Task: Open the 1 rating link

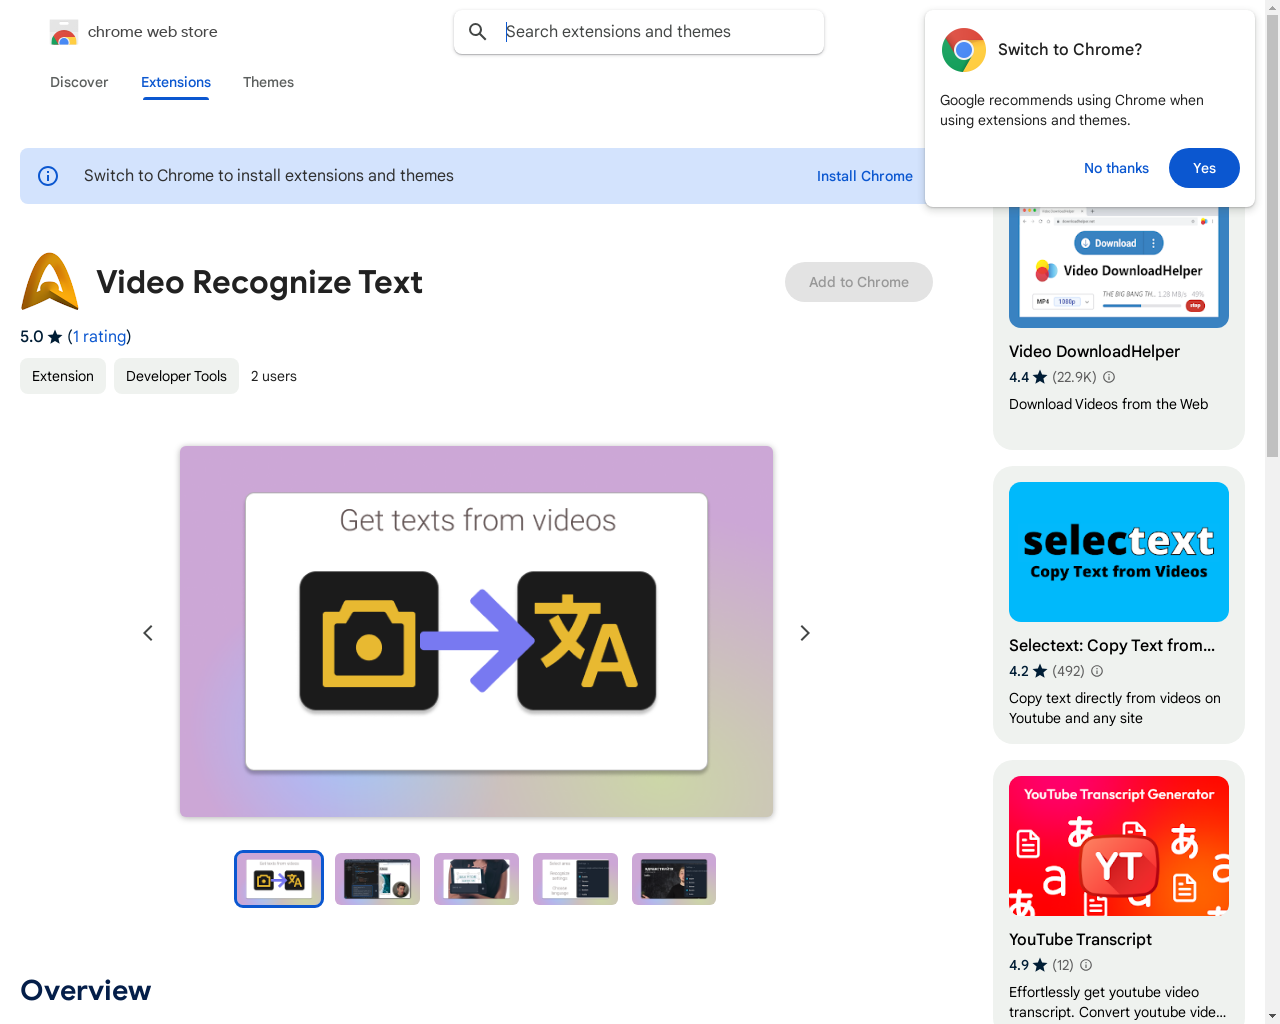Action: pos(99,337)
